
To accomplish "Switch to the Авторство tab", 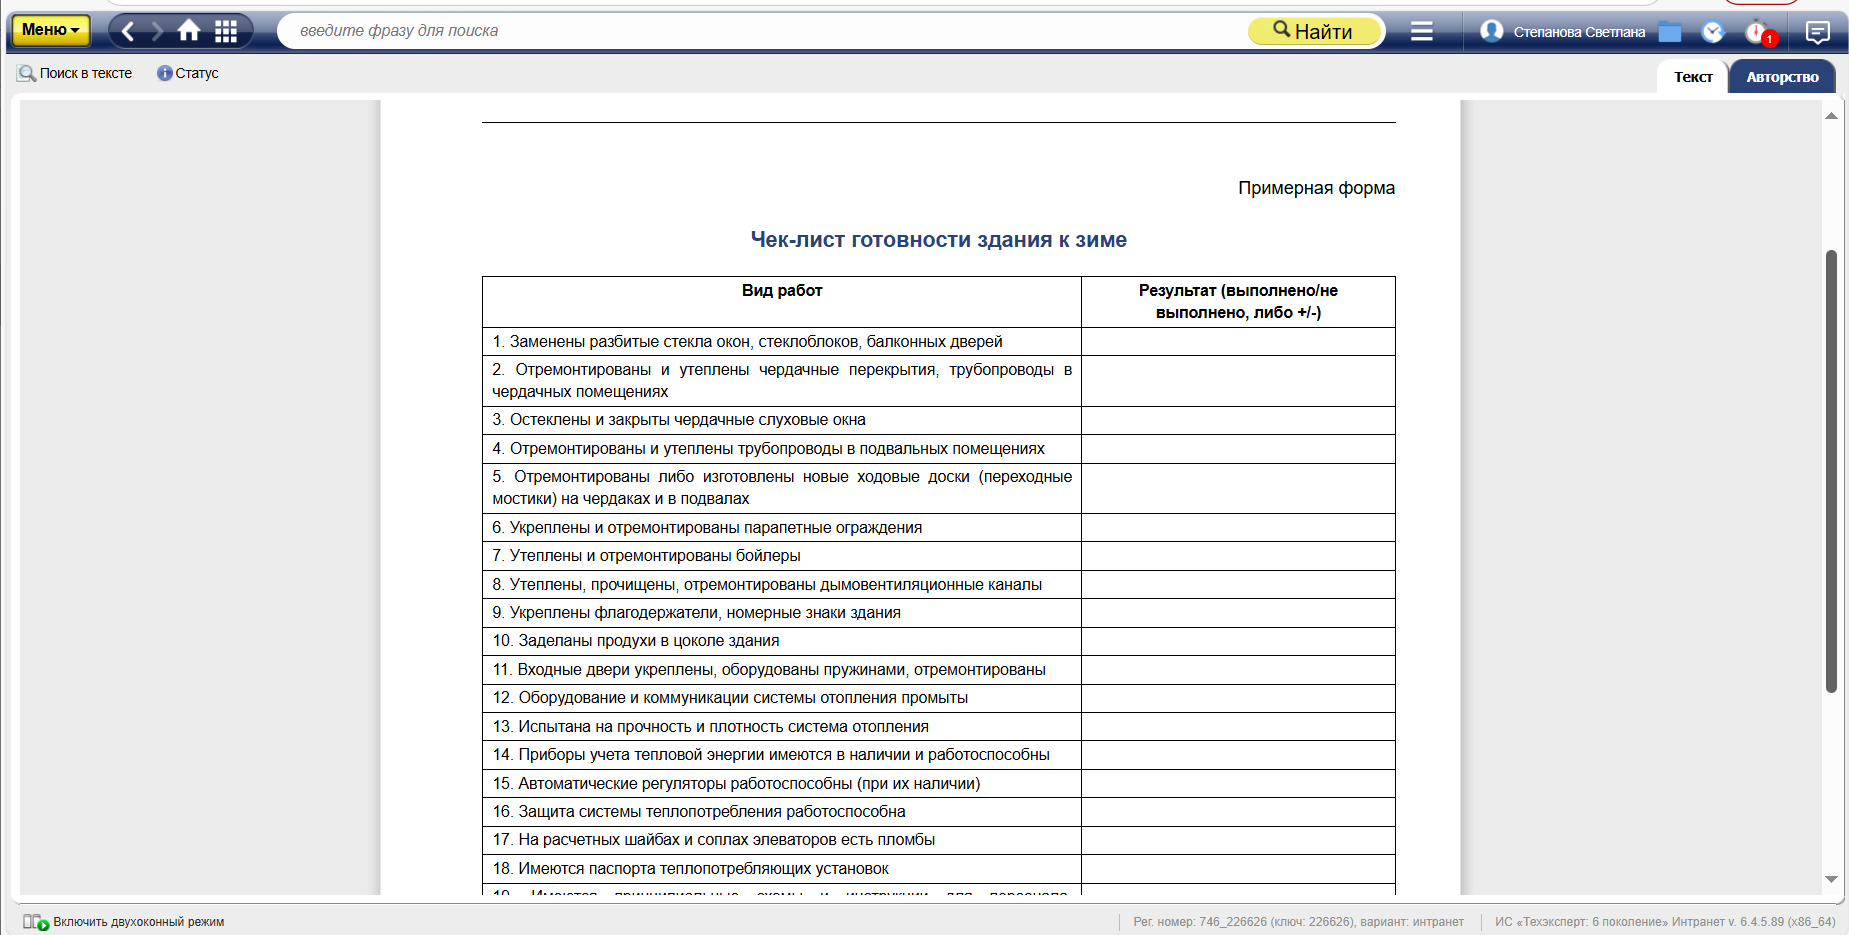I will click(1782, 77).
